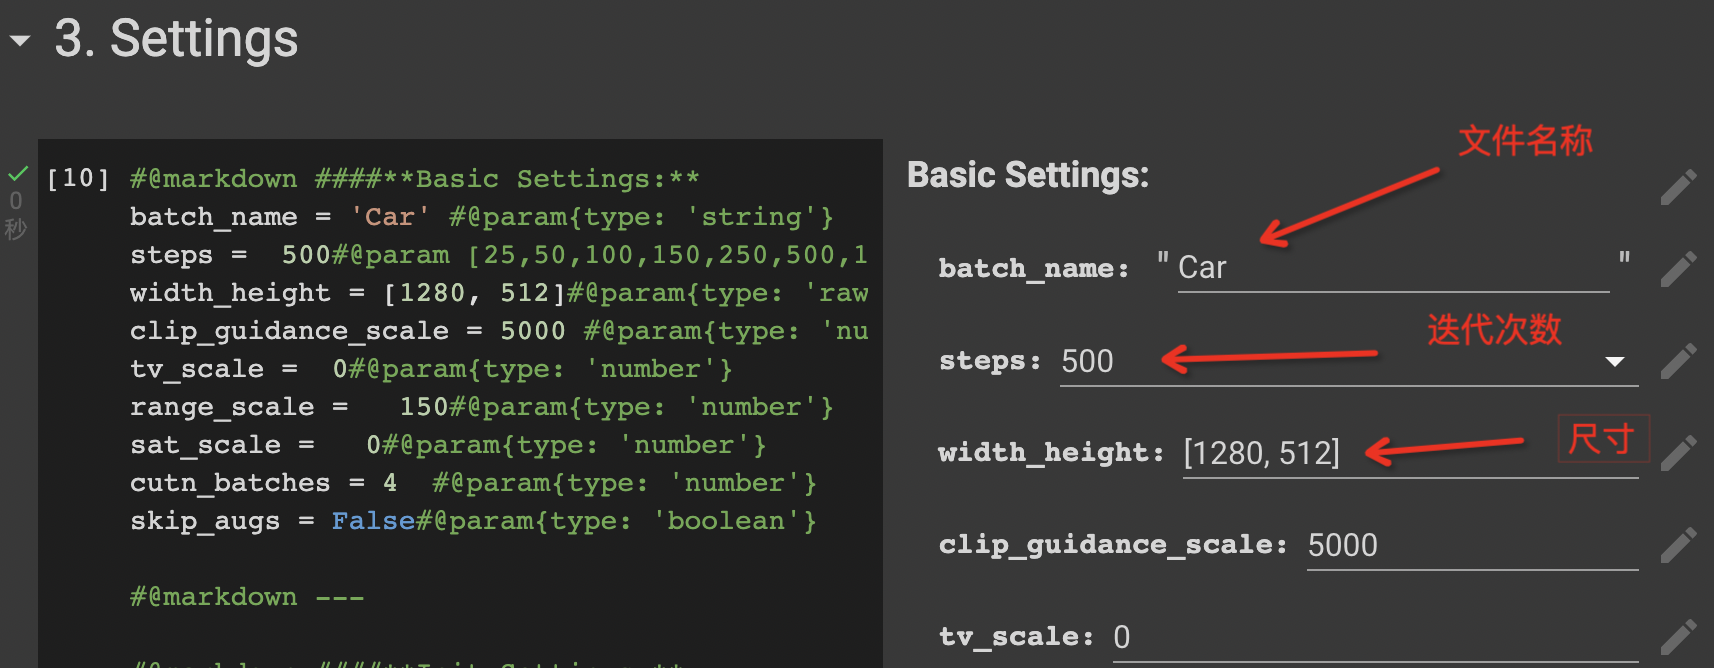Click the batch_name code line
Screen dimensions: 1714x668
tap(480, 217)
